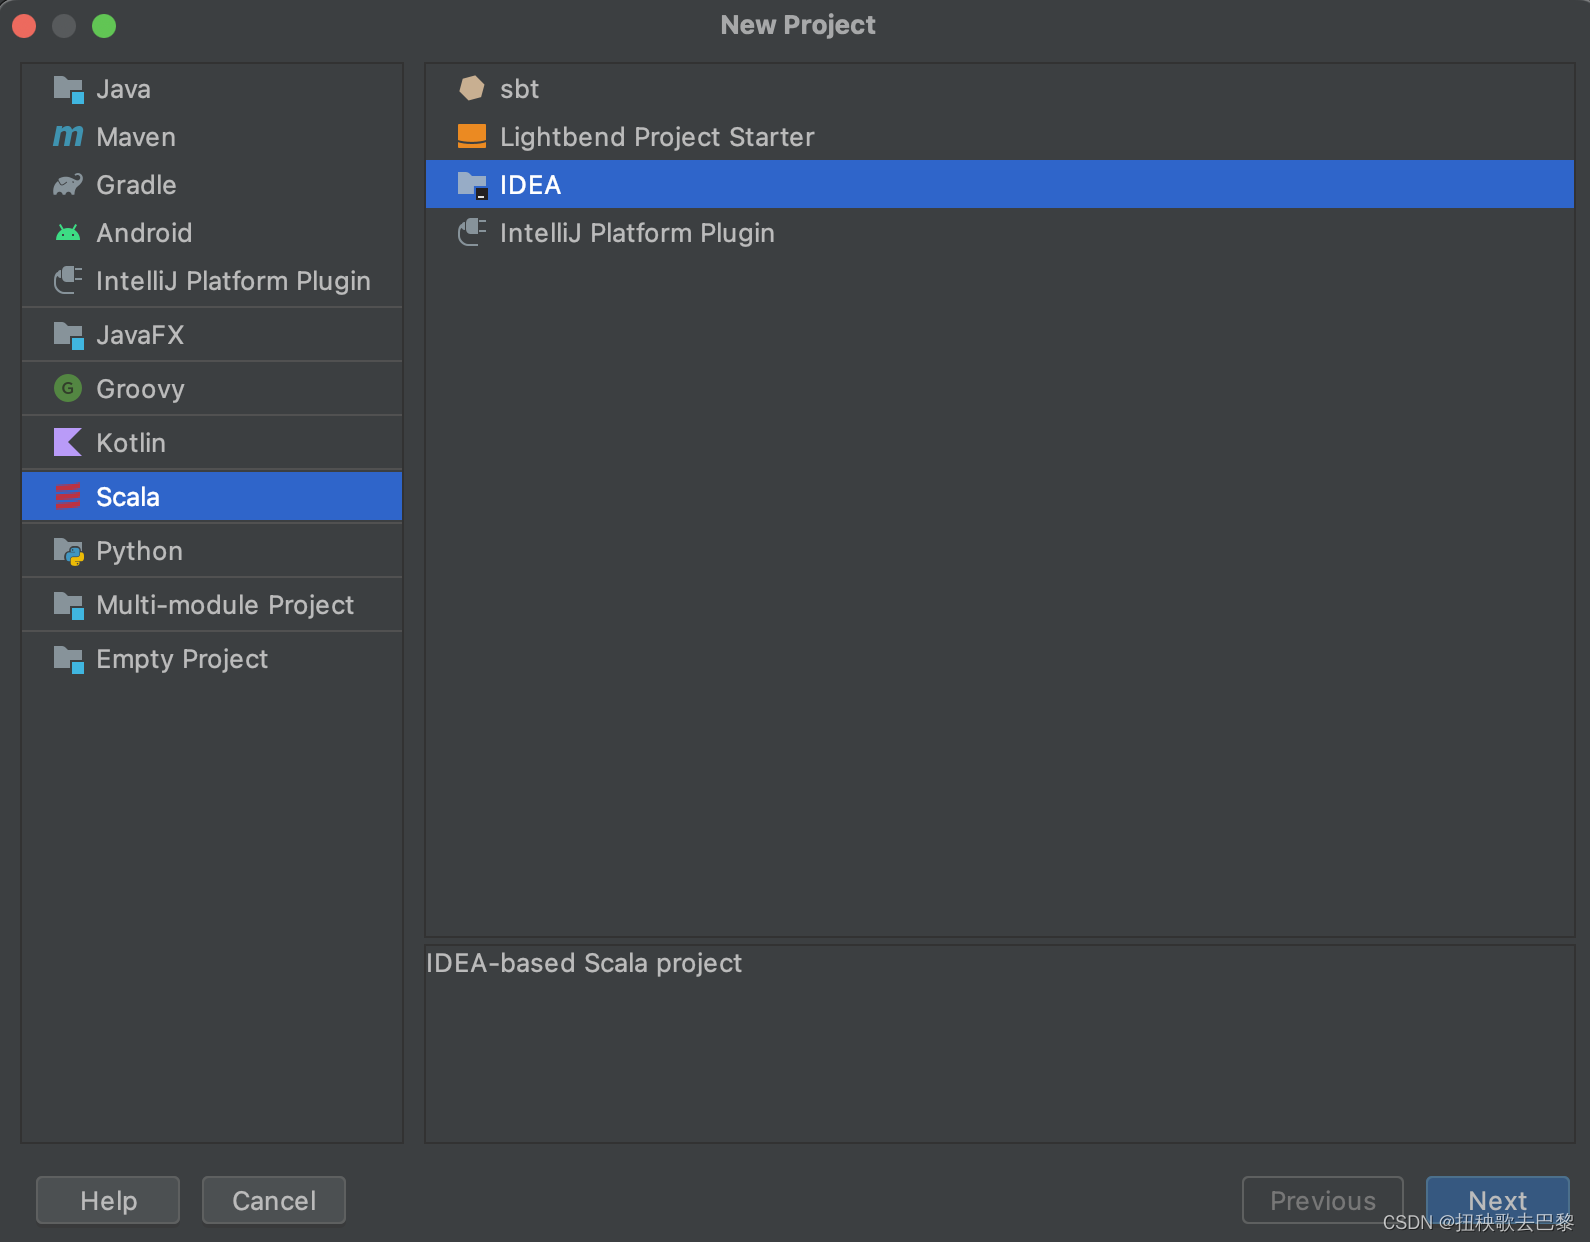
Task: Click the Empty Project folder icon
Action: pos(68,659)
